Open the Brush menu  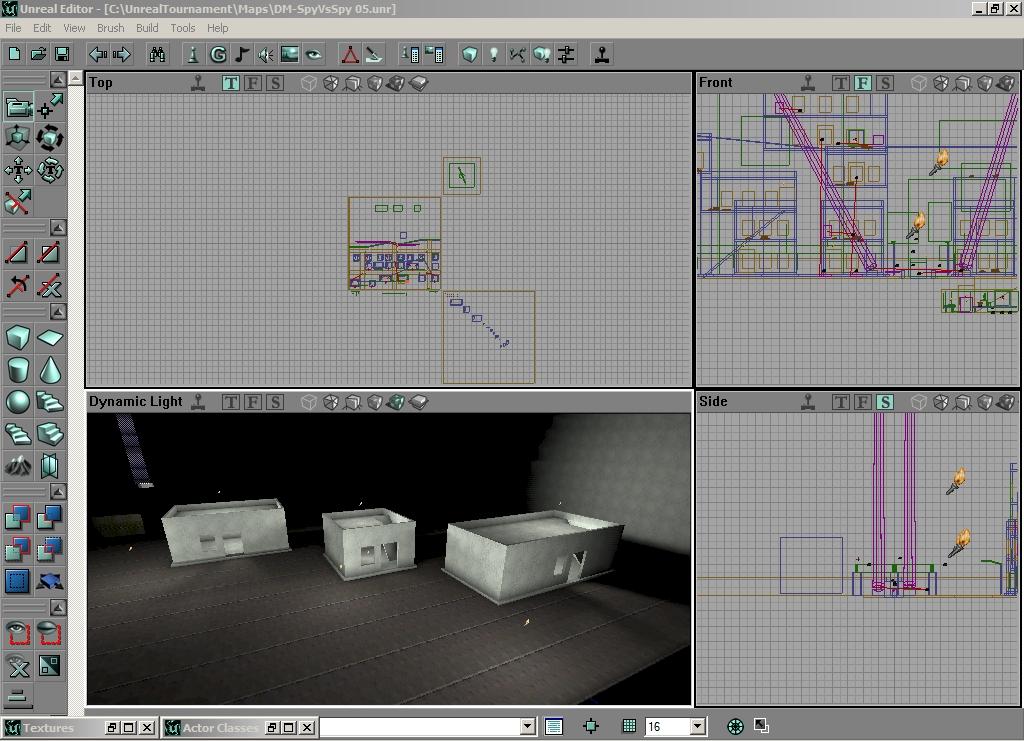click(110, 28)
